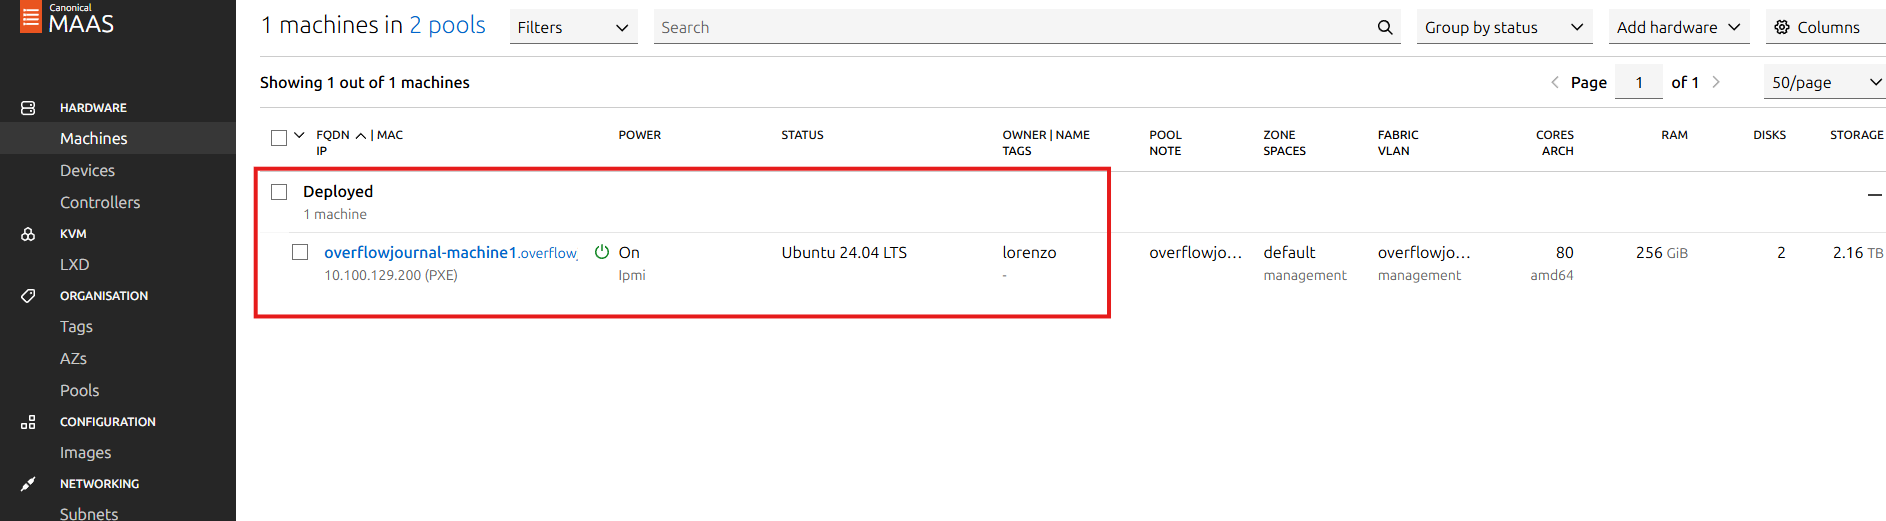Image resolution: width=1886 pixels, height=521 pixels.
Task: Click the Organisation tag icon in sidebar
Action: (28, 296)
